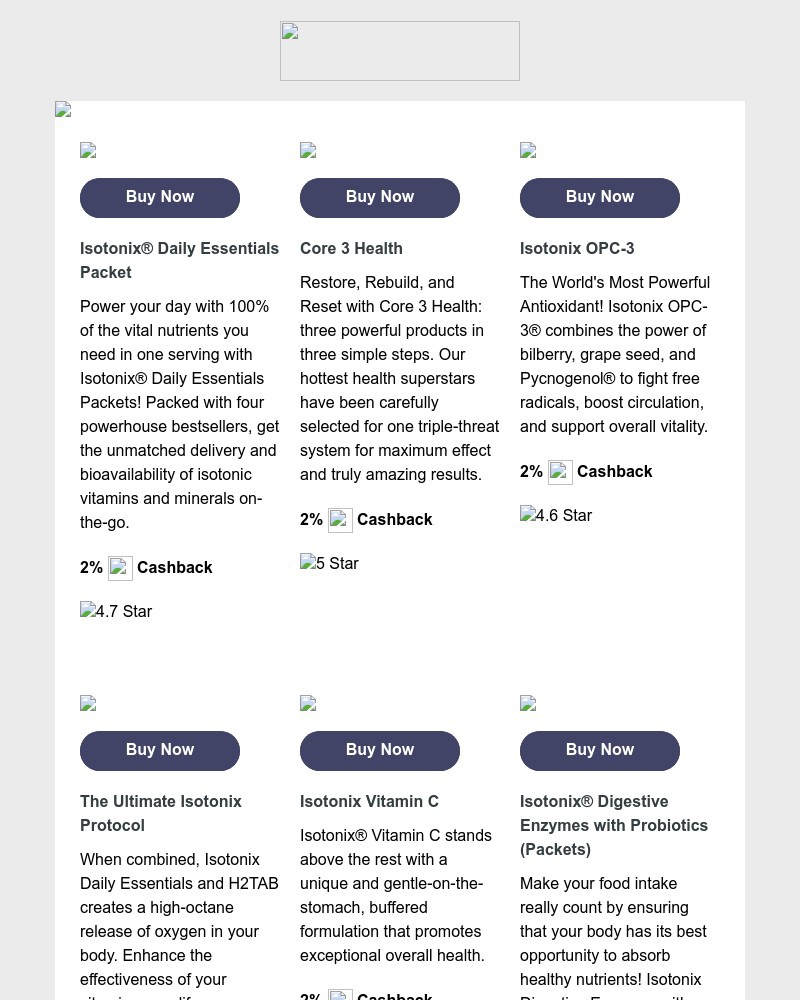Click the Isotonix OPC-3 product image
This screenshot has width=800, height=1000.
pos(528,151)
